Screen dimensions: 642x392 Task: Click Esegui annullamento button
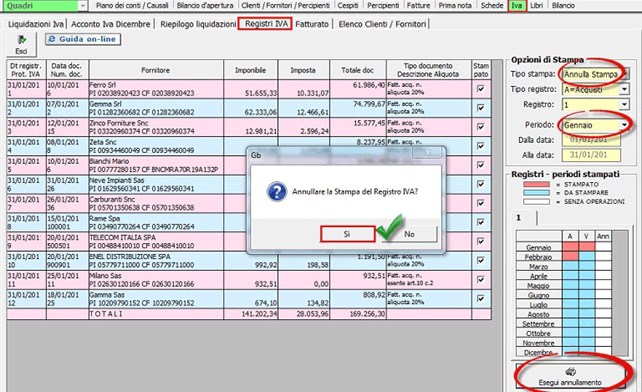[x=570, y=376]
